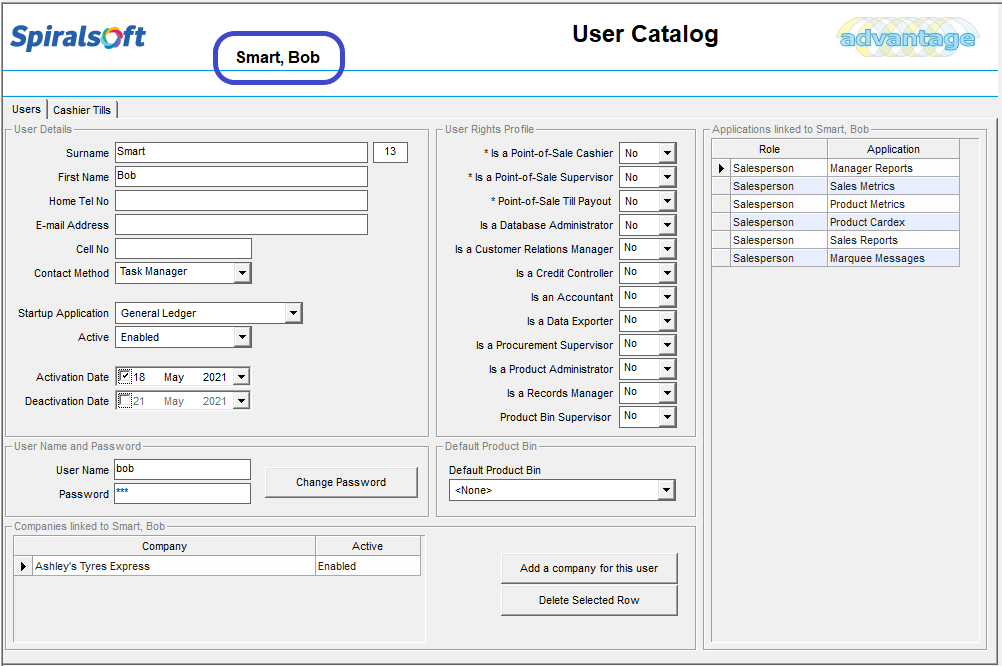This screenshot has width=1002, height=666.
Task: Select the Sales Reports application row
Action: pyautogui.click(x=836, y=240)
